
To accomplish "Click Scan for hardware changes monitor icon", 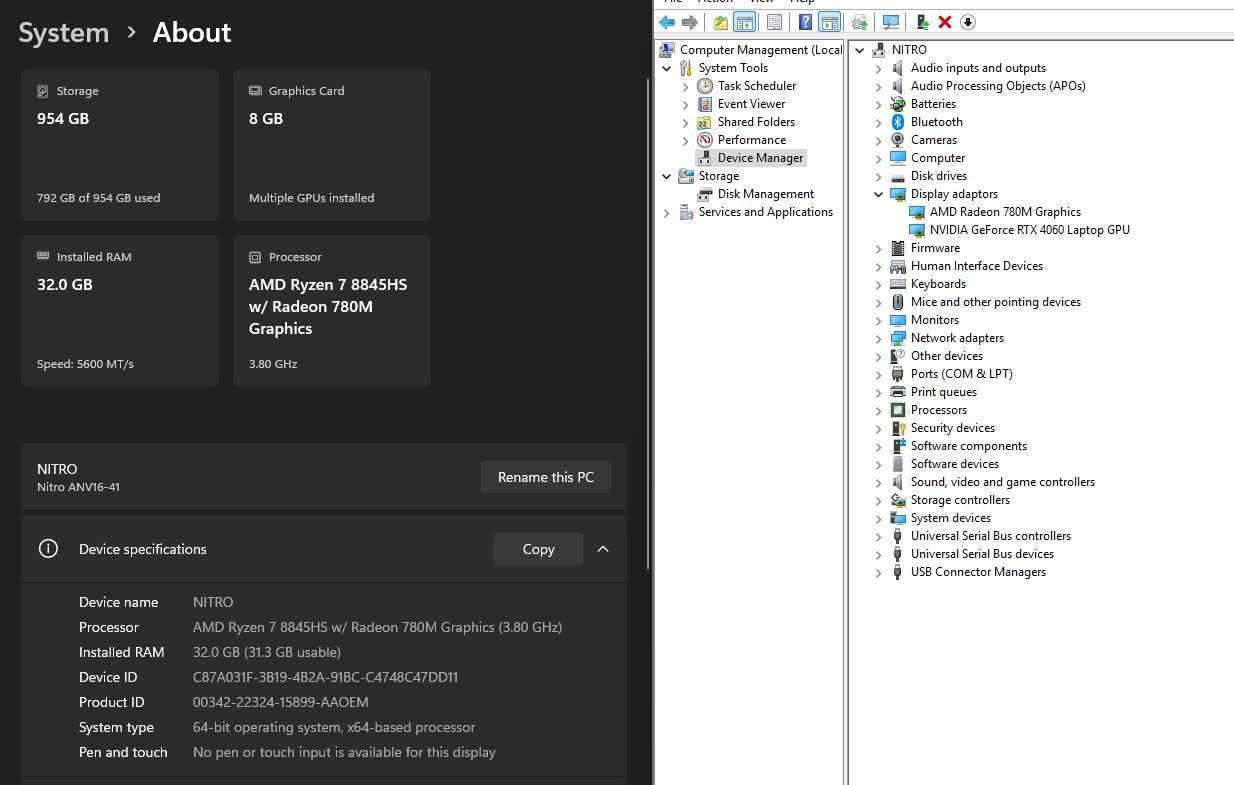I will tap(891, 22).
